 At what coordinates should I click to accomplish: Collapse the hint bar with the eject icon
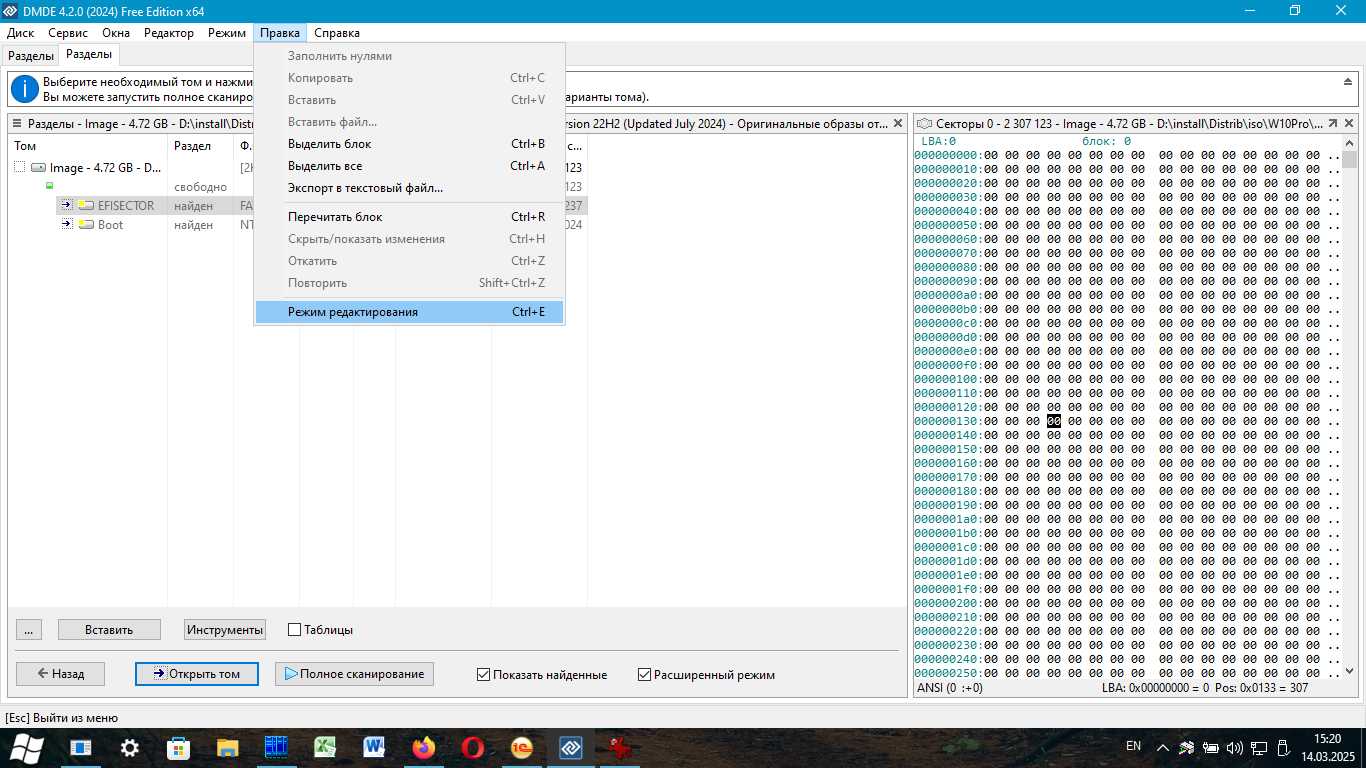coord(1347,81)
